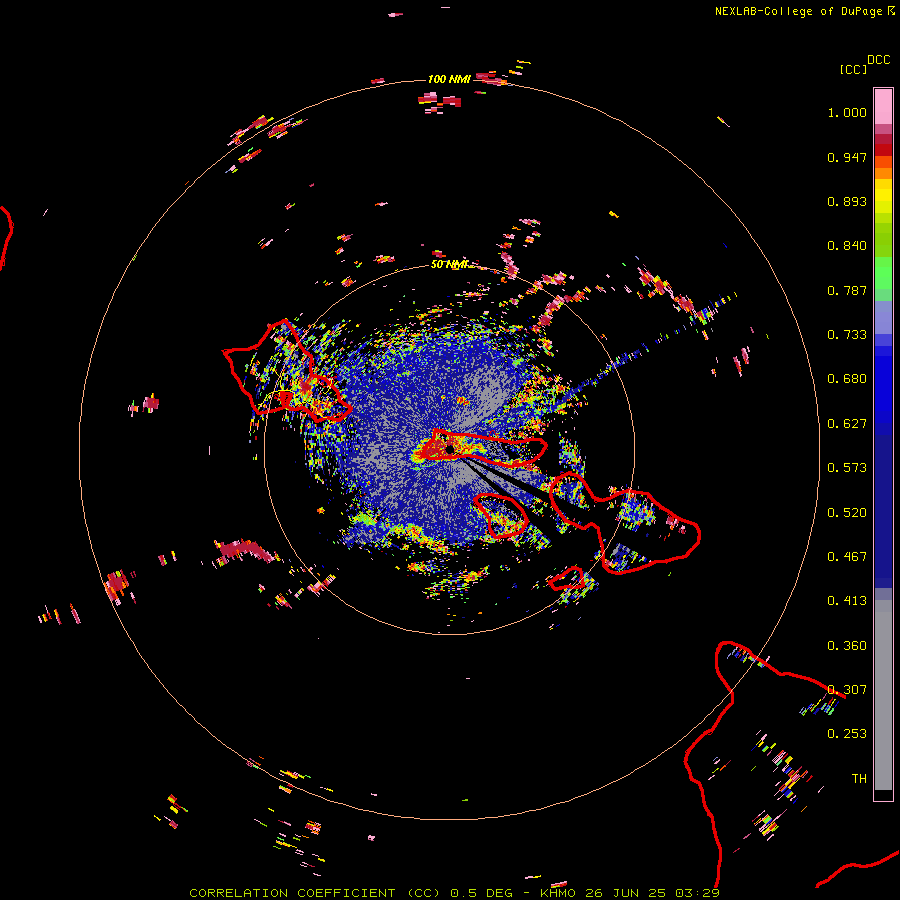Click the black radar site dot at center
The height and width of the screenshot is (900, 900).
450,449
